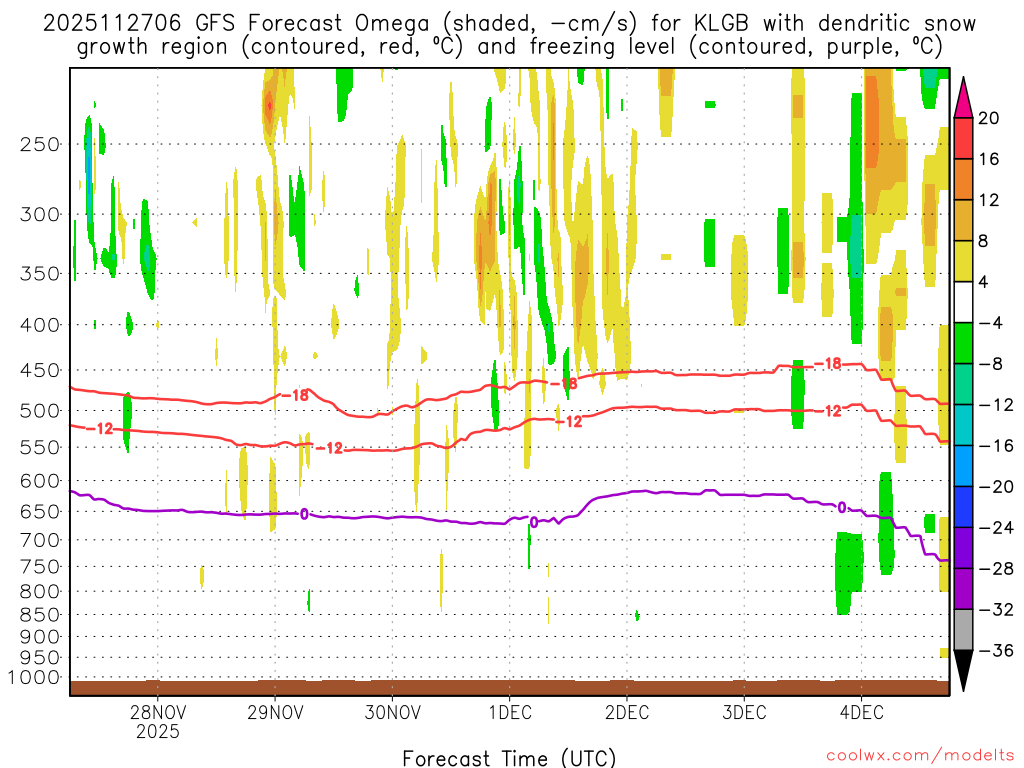Click the colorbar value 20
Screen dimensions: 1024x768
989,118
